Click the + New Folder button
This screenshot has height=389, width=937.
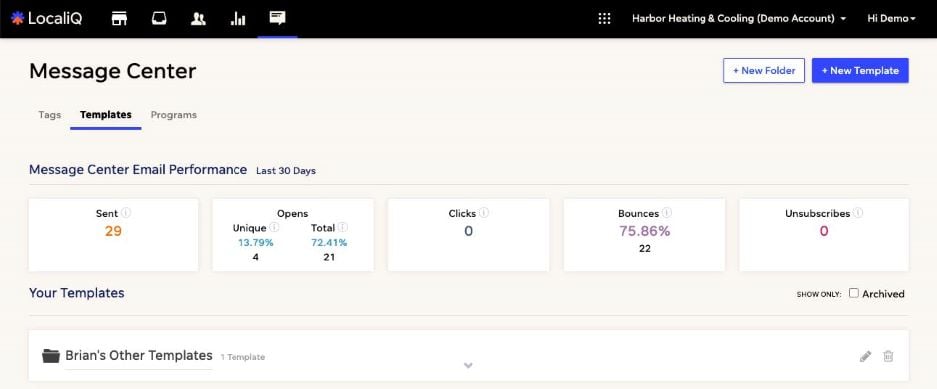[764, 71]
